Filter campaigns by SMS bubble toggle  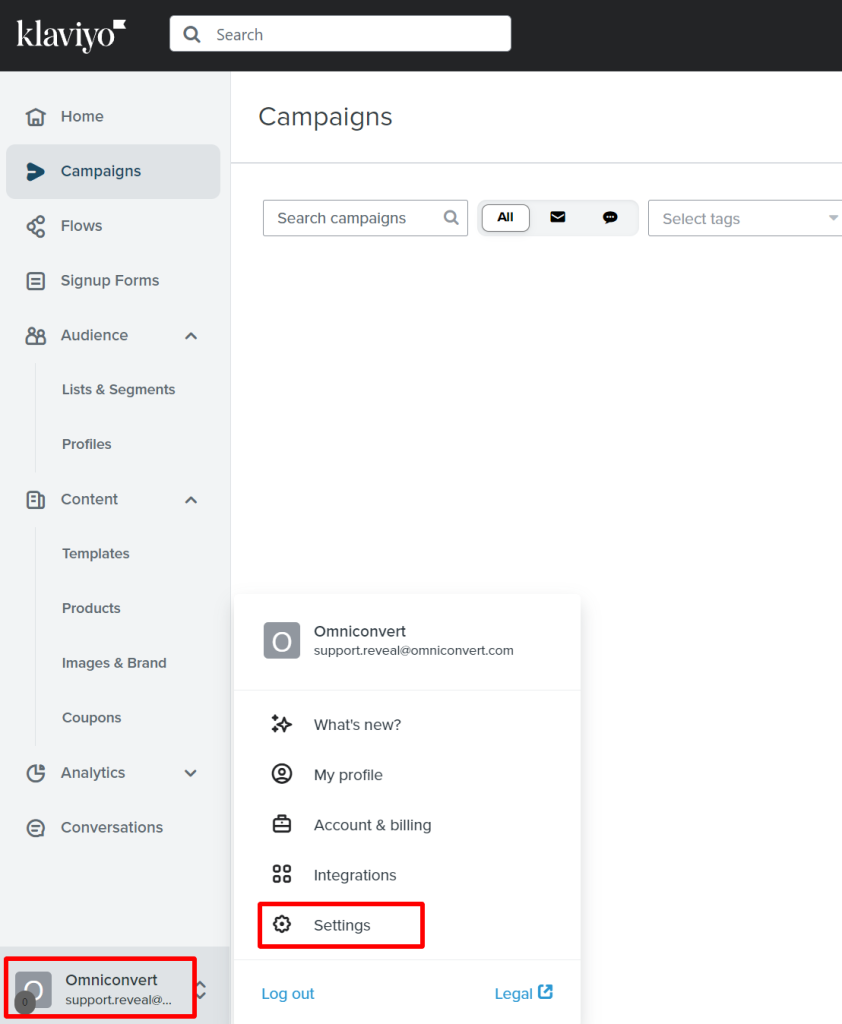tap(610, 217)
